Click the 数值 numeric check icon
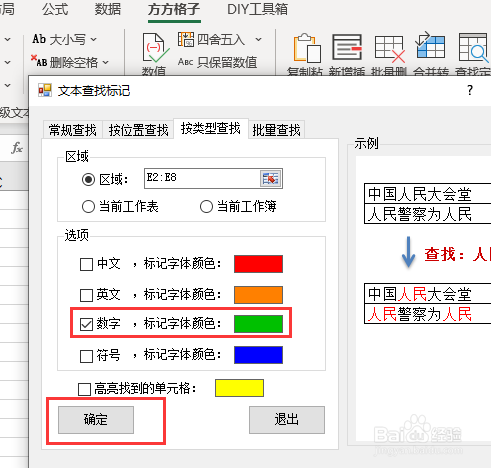 pyautogui.click(x=155, y=48)
